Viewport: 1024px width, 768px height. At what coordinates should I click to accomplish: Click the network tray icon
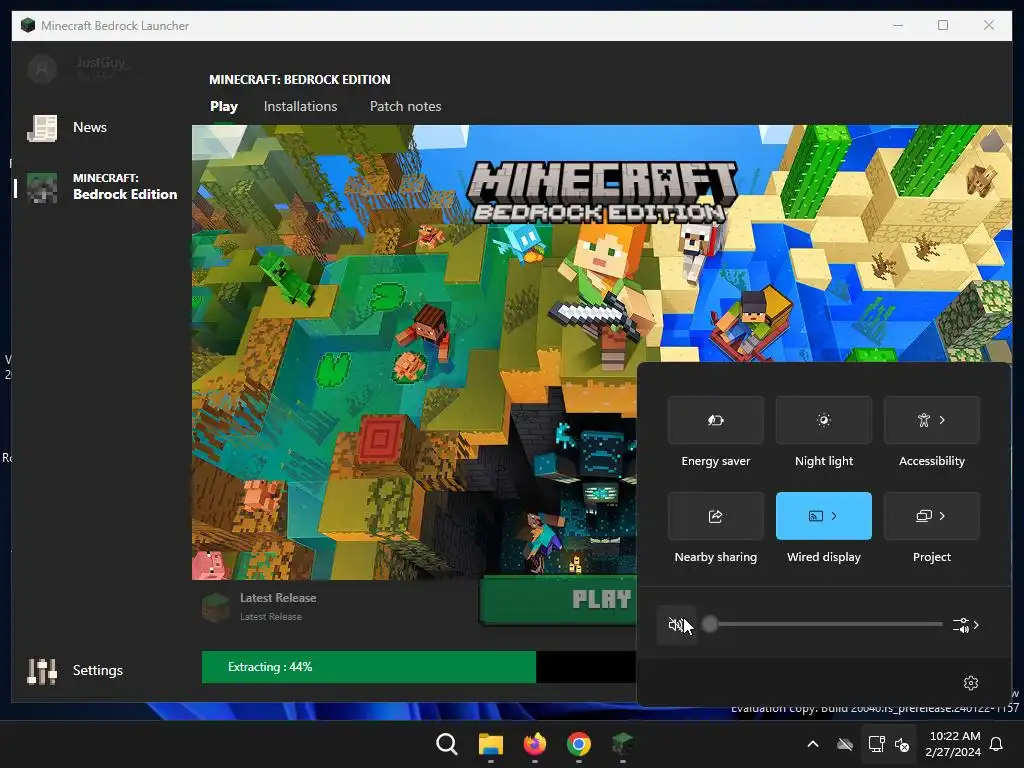(876, 744)
